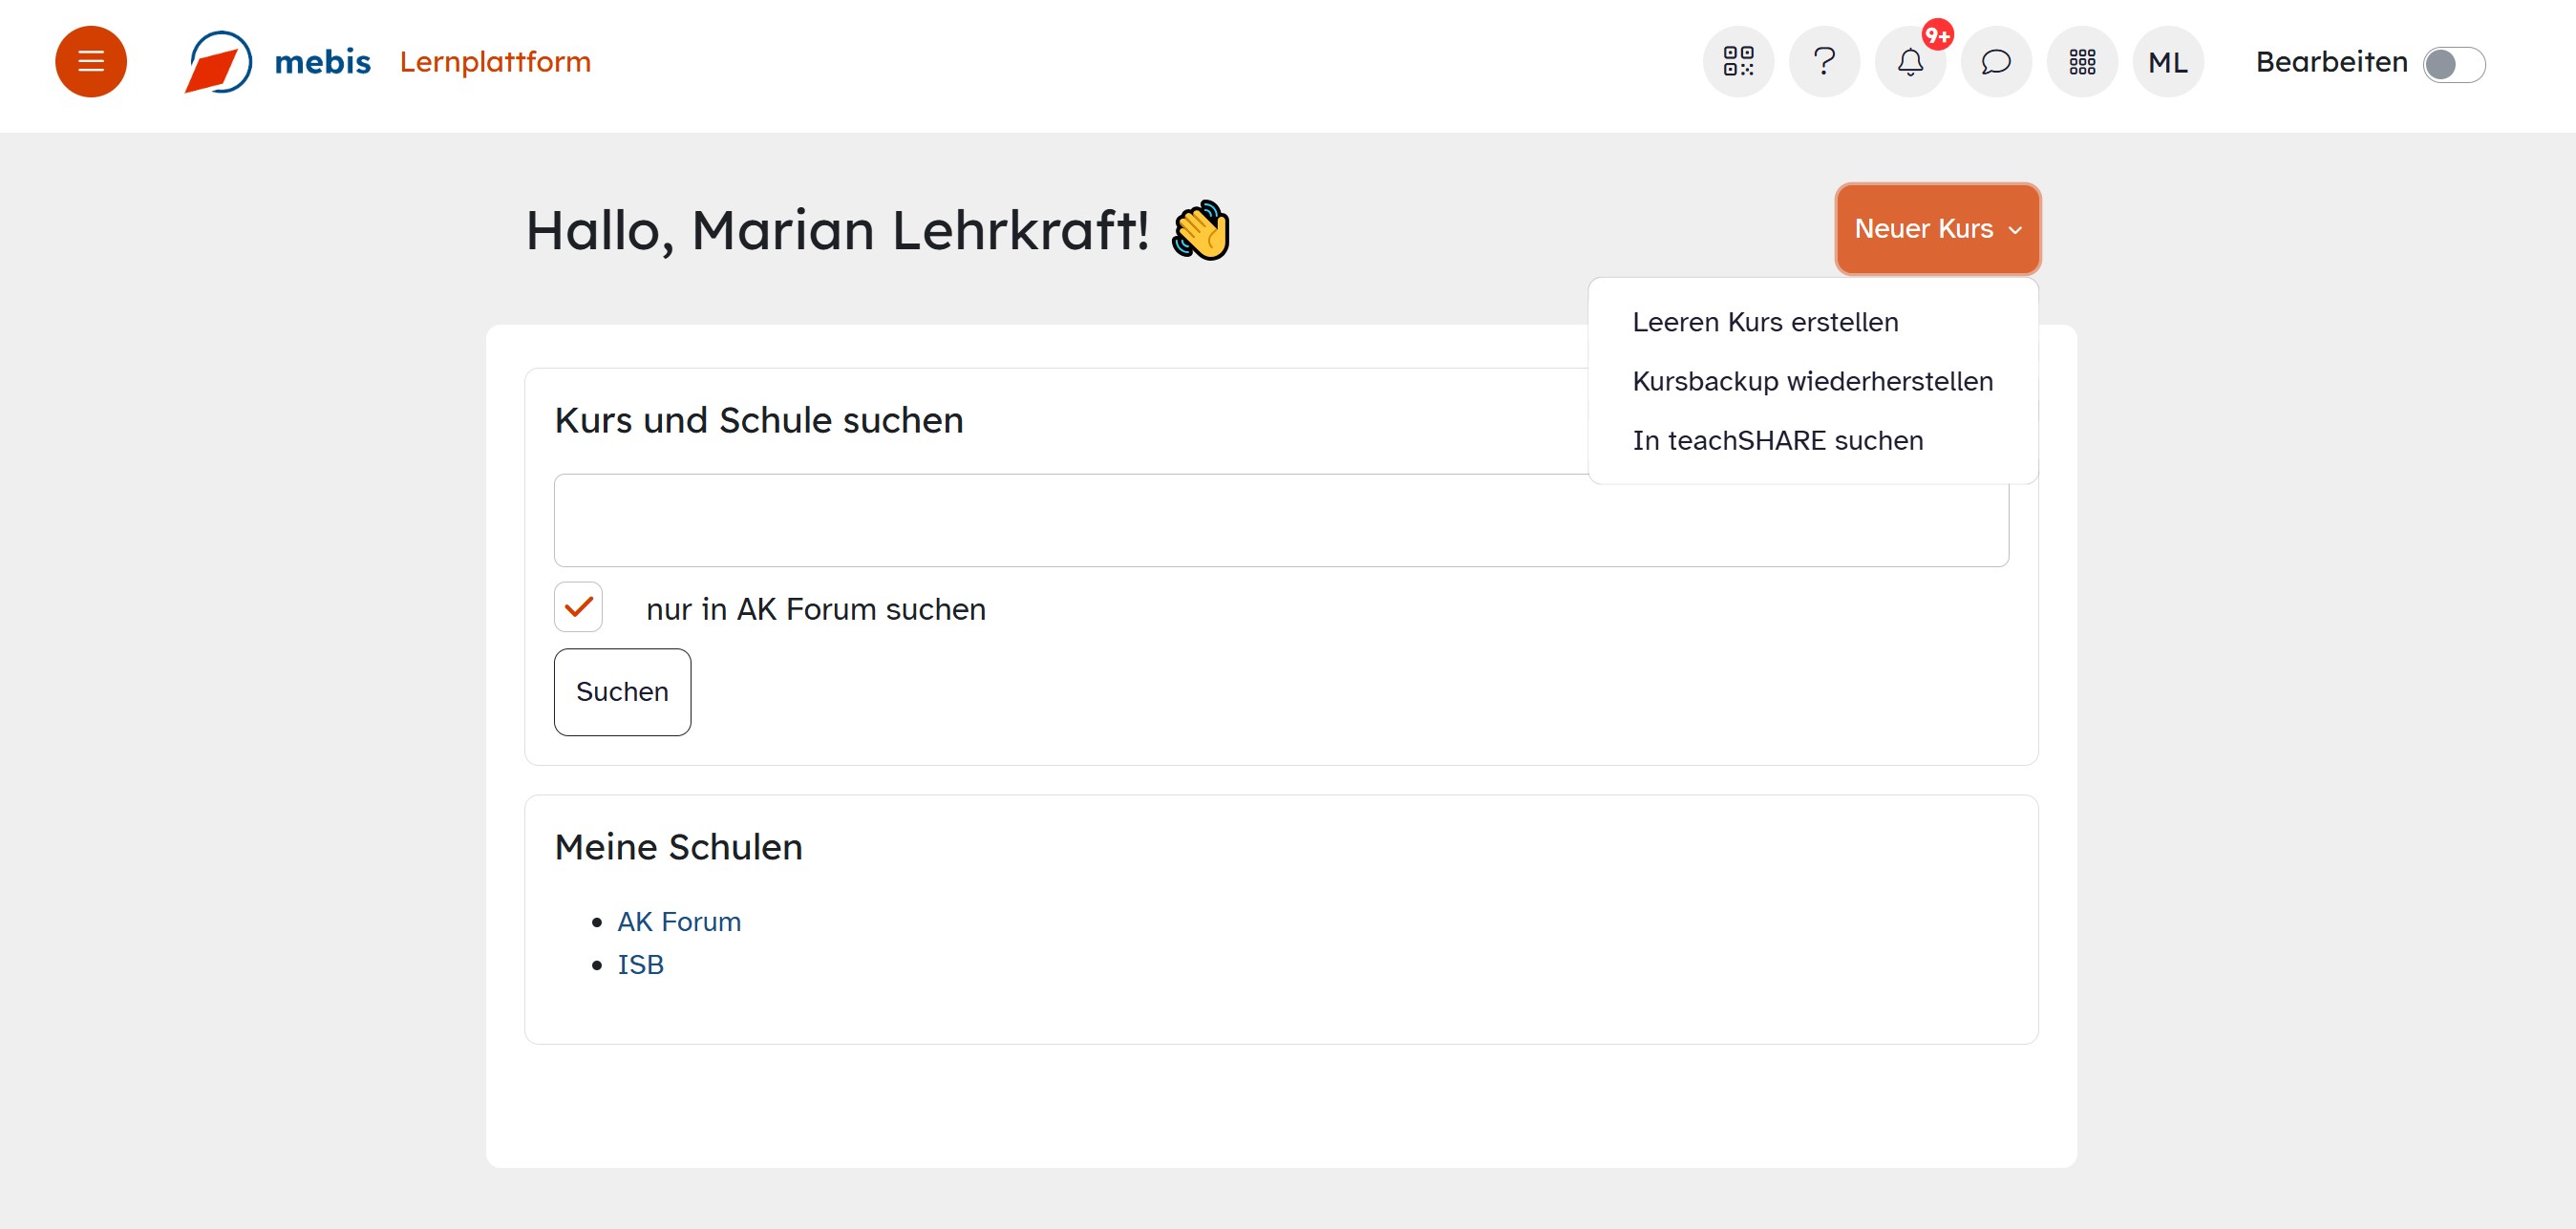The width and height of the screenshot is (2576, 1229).
Task: Open the messages speech bubble icon
Action: tap(1996, 62)
